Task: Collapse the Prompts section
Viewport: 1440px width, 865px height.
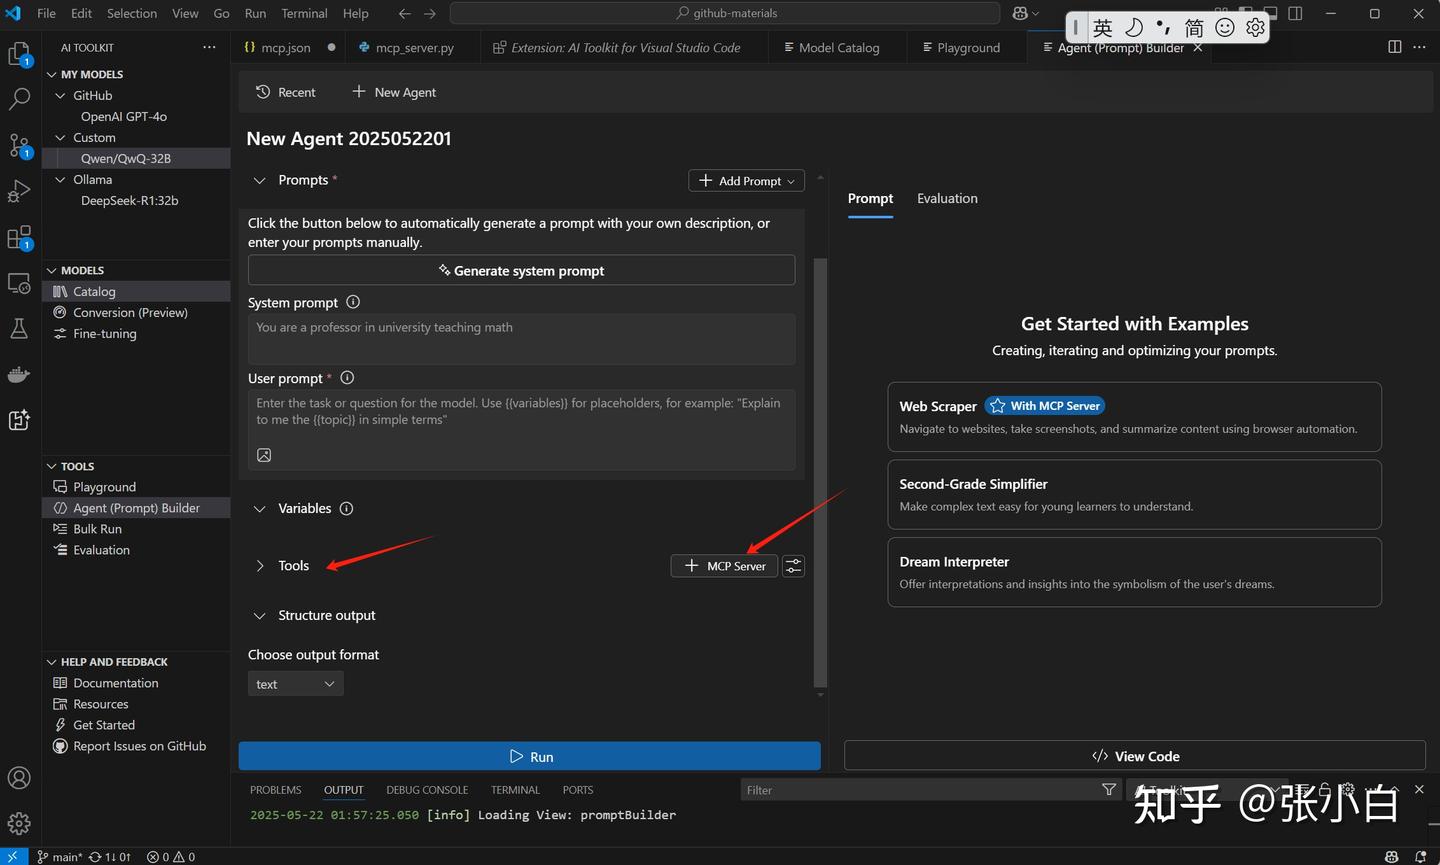Action: (259, 180)
